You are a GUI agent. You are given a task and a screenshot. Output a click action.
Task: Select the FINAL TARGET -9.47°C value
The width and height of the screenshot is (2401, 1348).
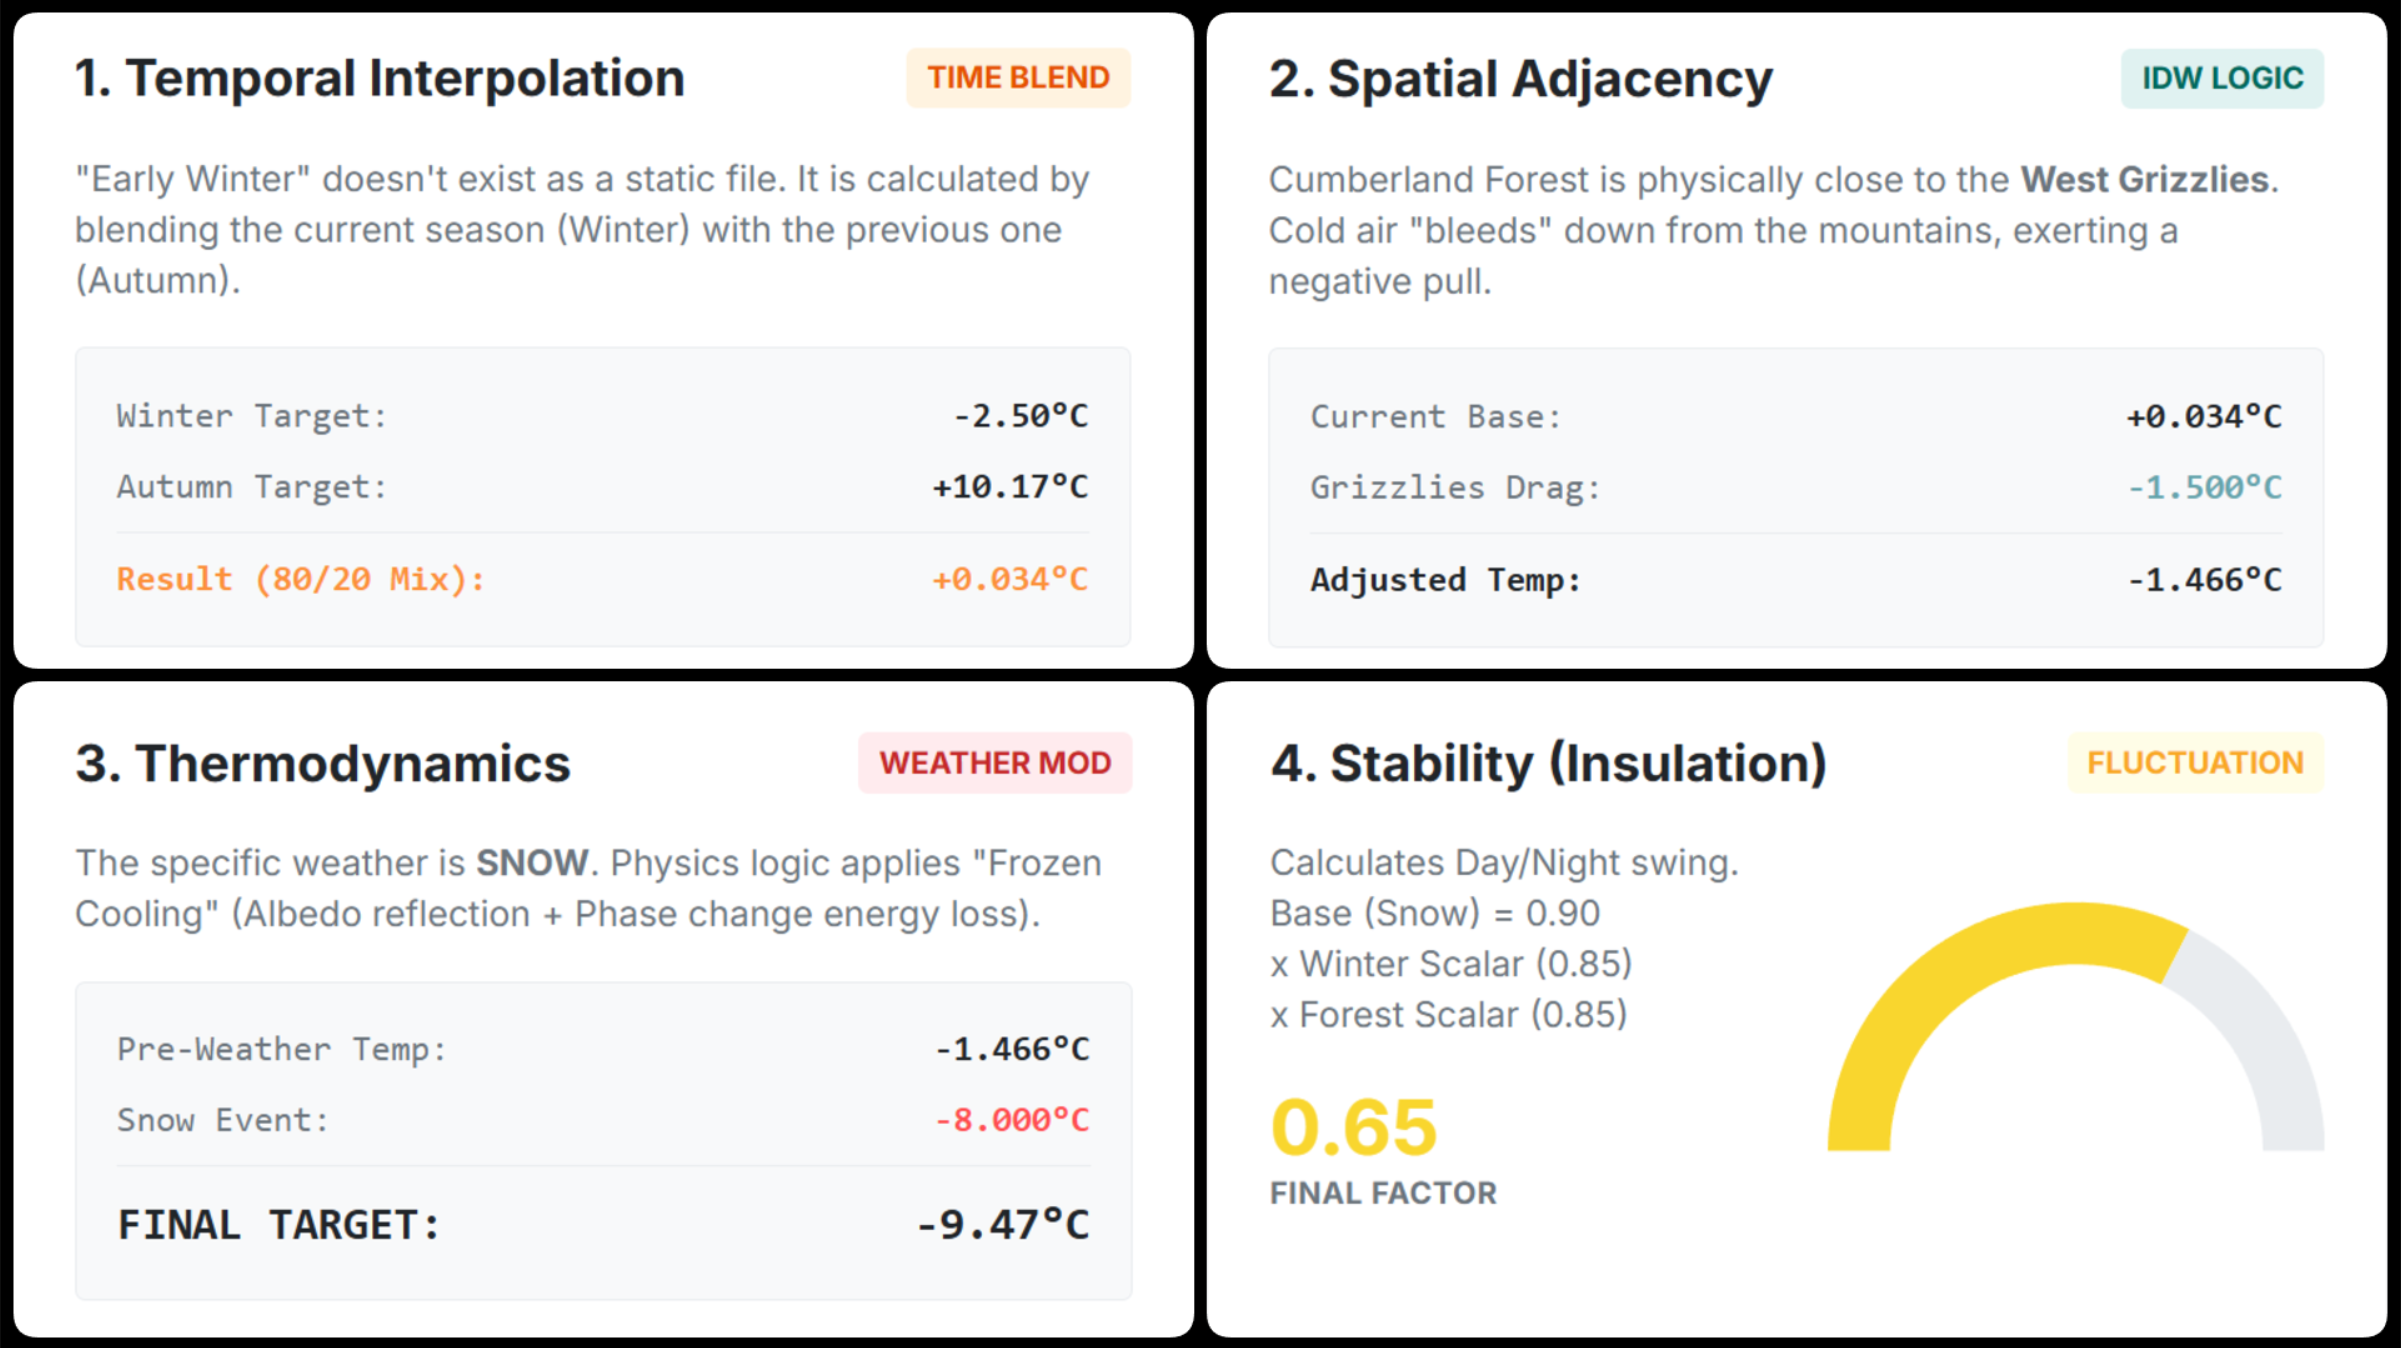tap(1002, 1225)
